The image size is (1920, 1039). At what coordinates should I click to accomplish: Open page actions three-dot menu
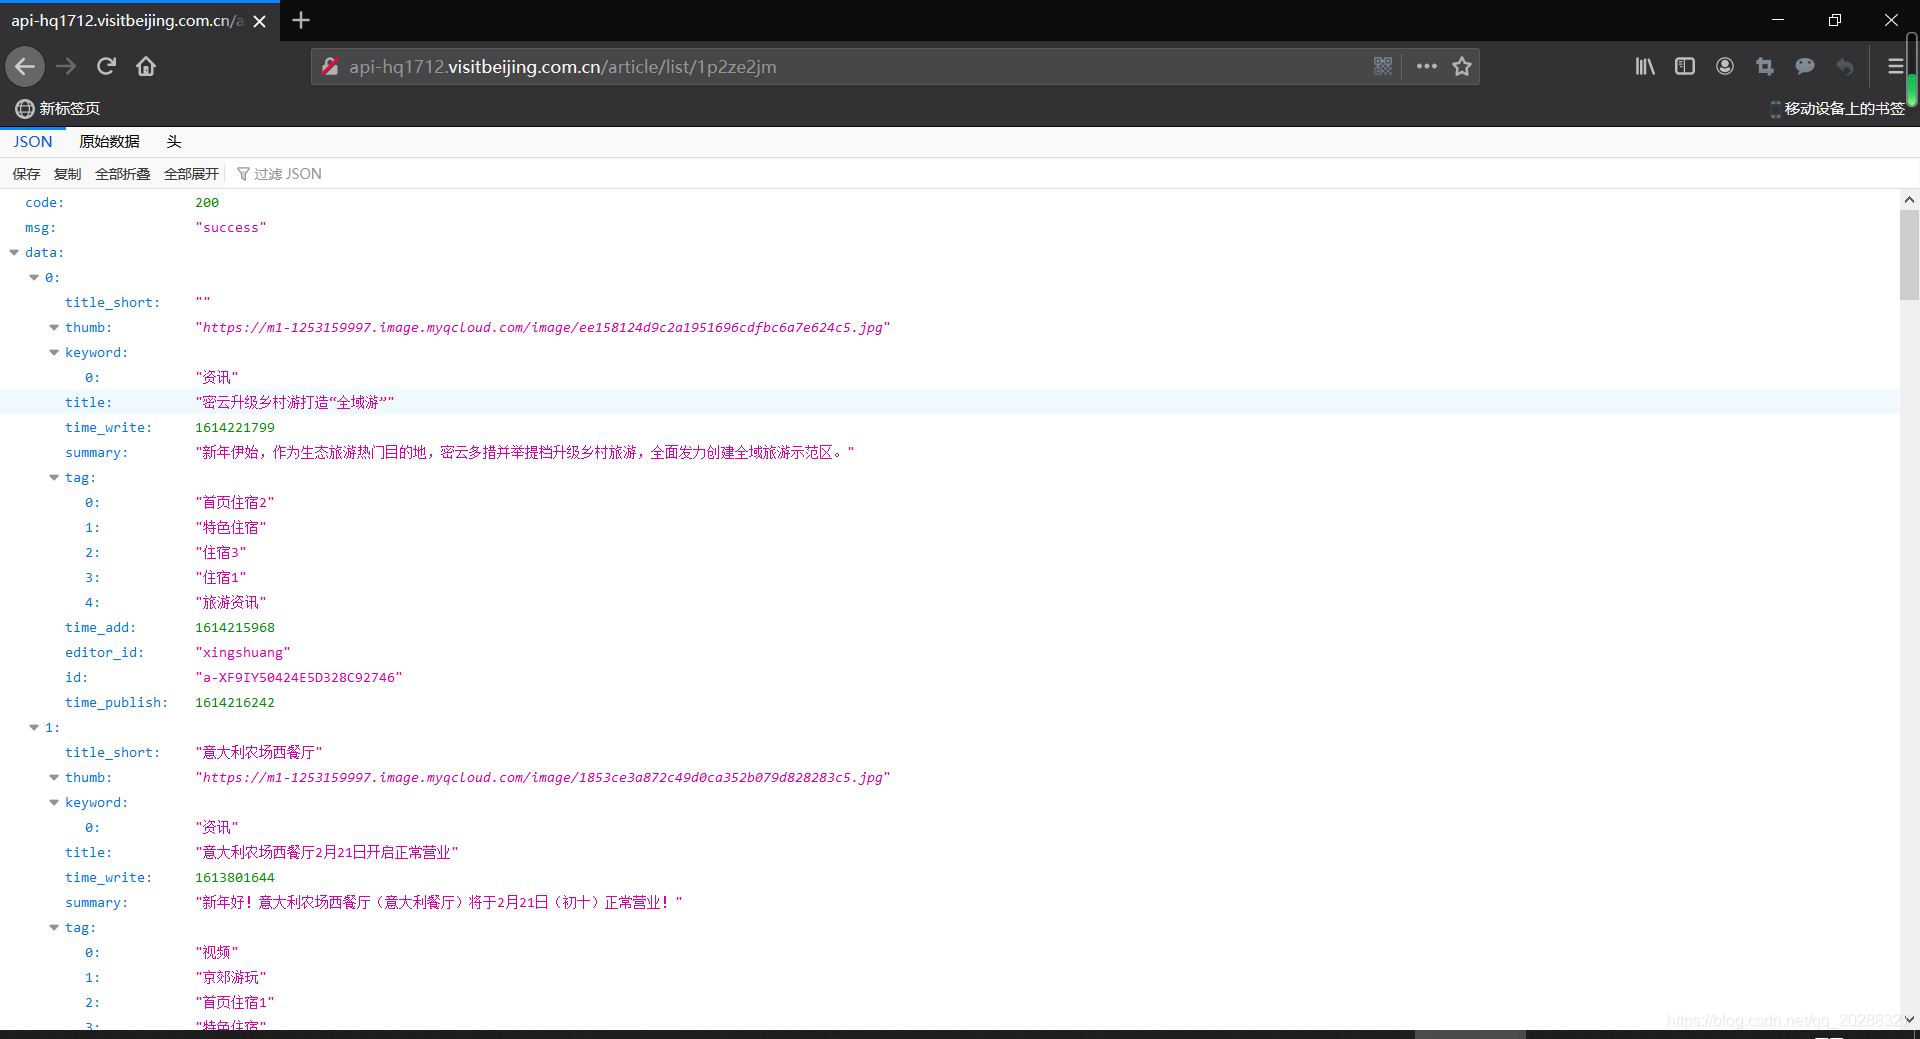tap(1427, 67)
